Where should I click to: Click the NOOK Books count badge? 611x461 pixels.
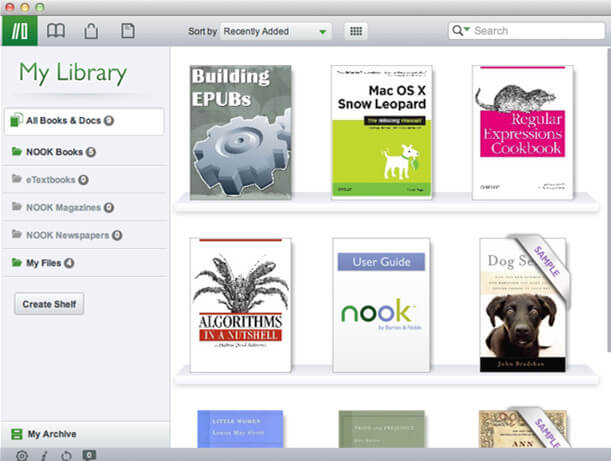90,152
